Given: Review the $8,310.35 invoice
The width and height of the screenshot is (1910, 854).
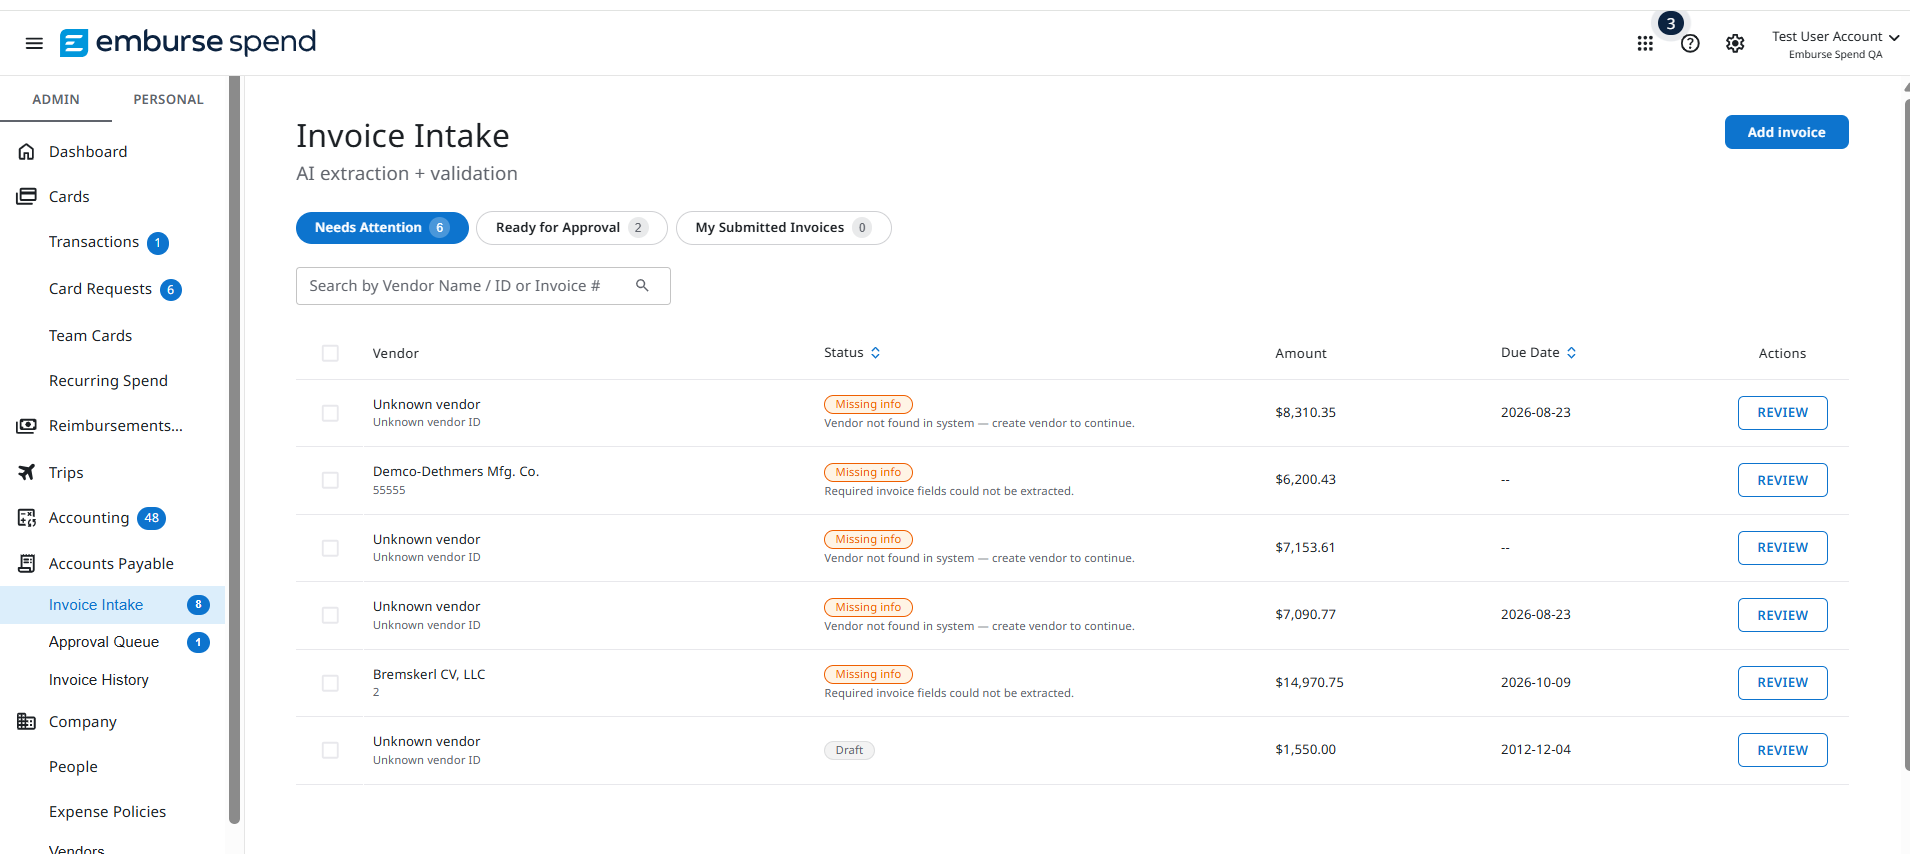Looking at the screenshot, I should click(x=1782, y=413).
